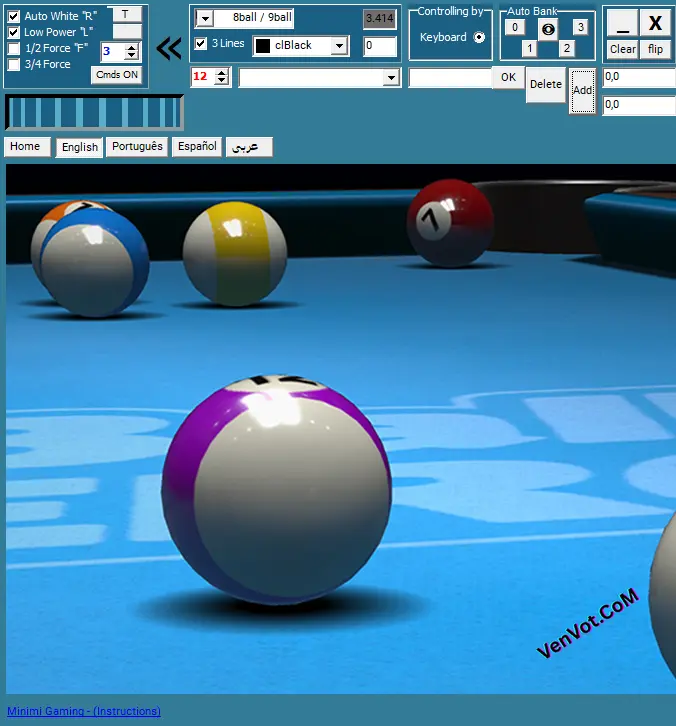Decrease the red 12 spinner value

222,81
